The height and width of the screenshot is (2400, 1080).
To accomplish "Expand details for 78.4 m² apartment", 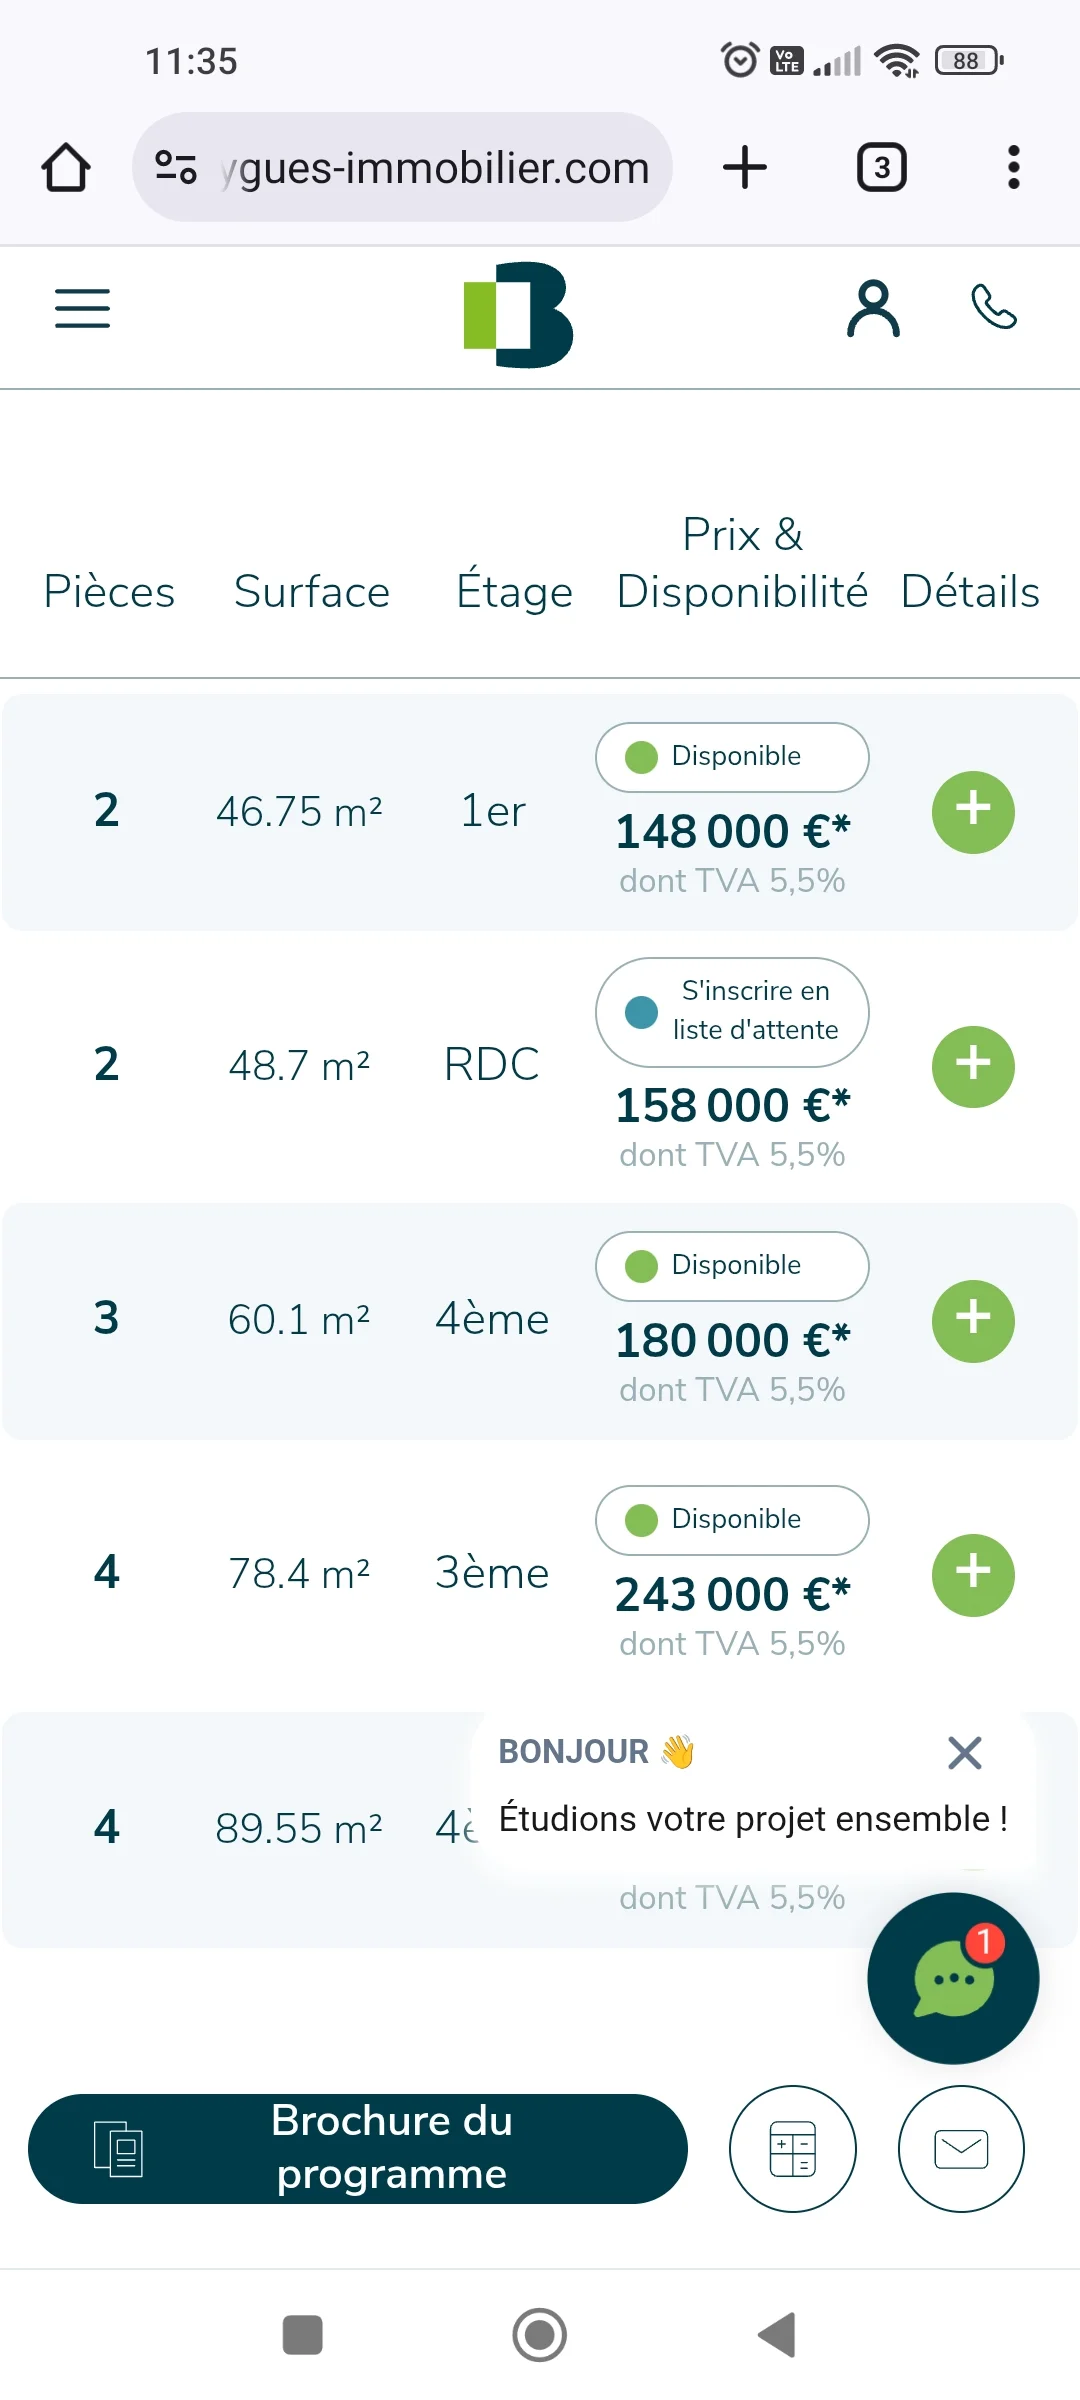I will [973, 1575].
